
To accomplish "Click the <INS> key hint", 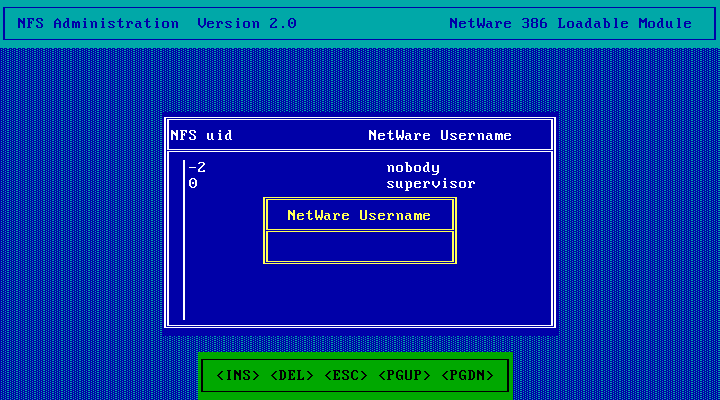I will coord(238,375).
